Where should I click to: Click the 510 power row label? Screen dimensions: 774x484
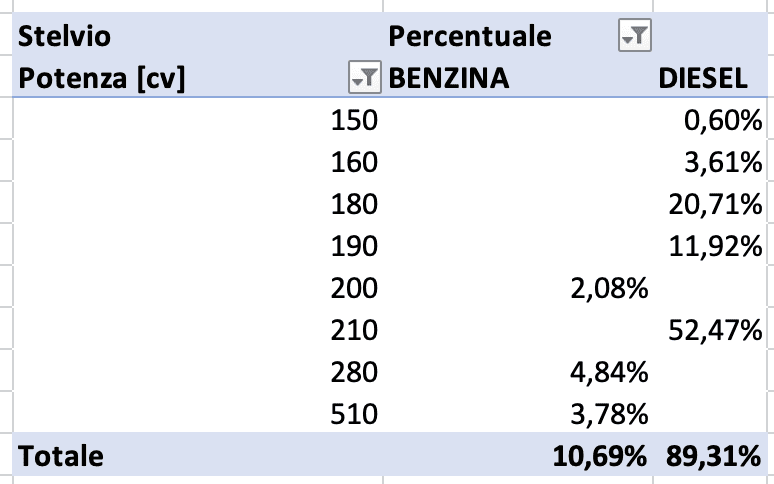tap(354, 415)
